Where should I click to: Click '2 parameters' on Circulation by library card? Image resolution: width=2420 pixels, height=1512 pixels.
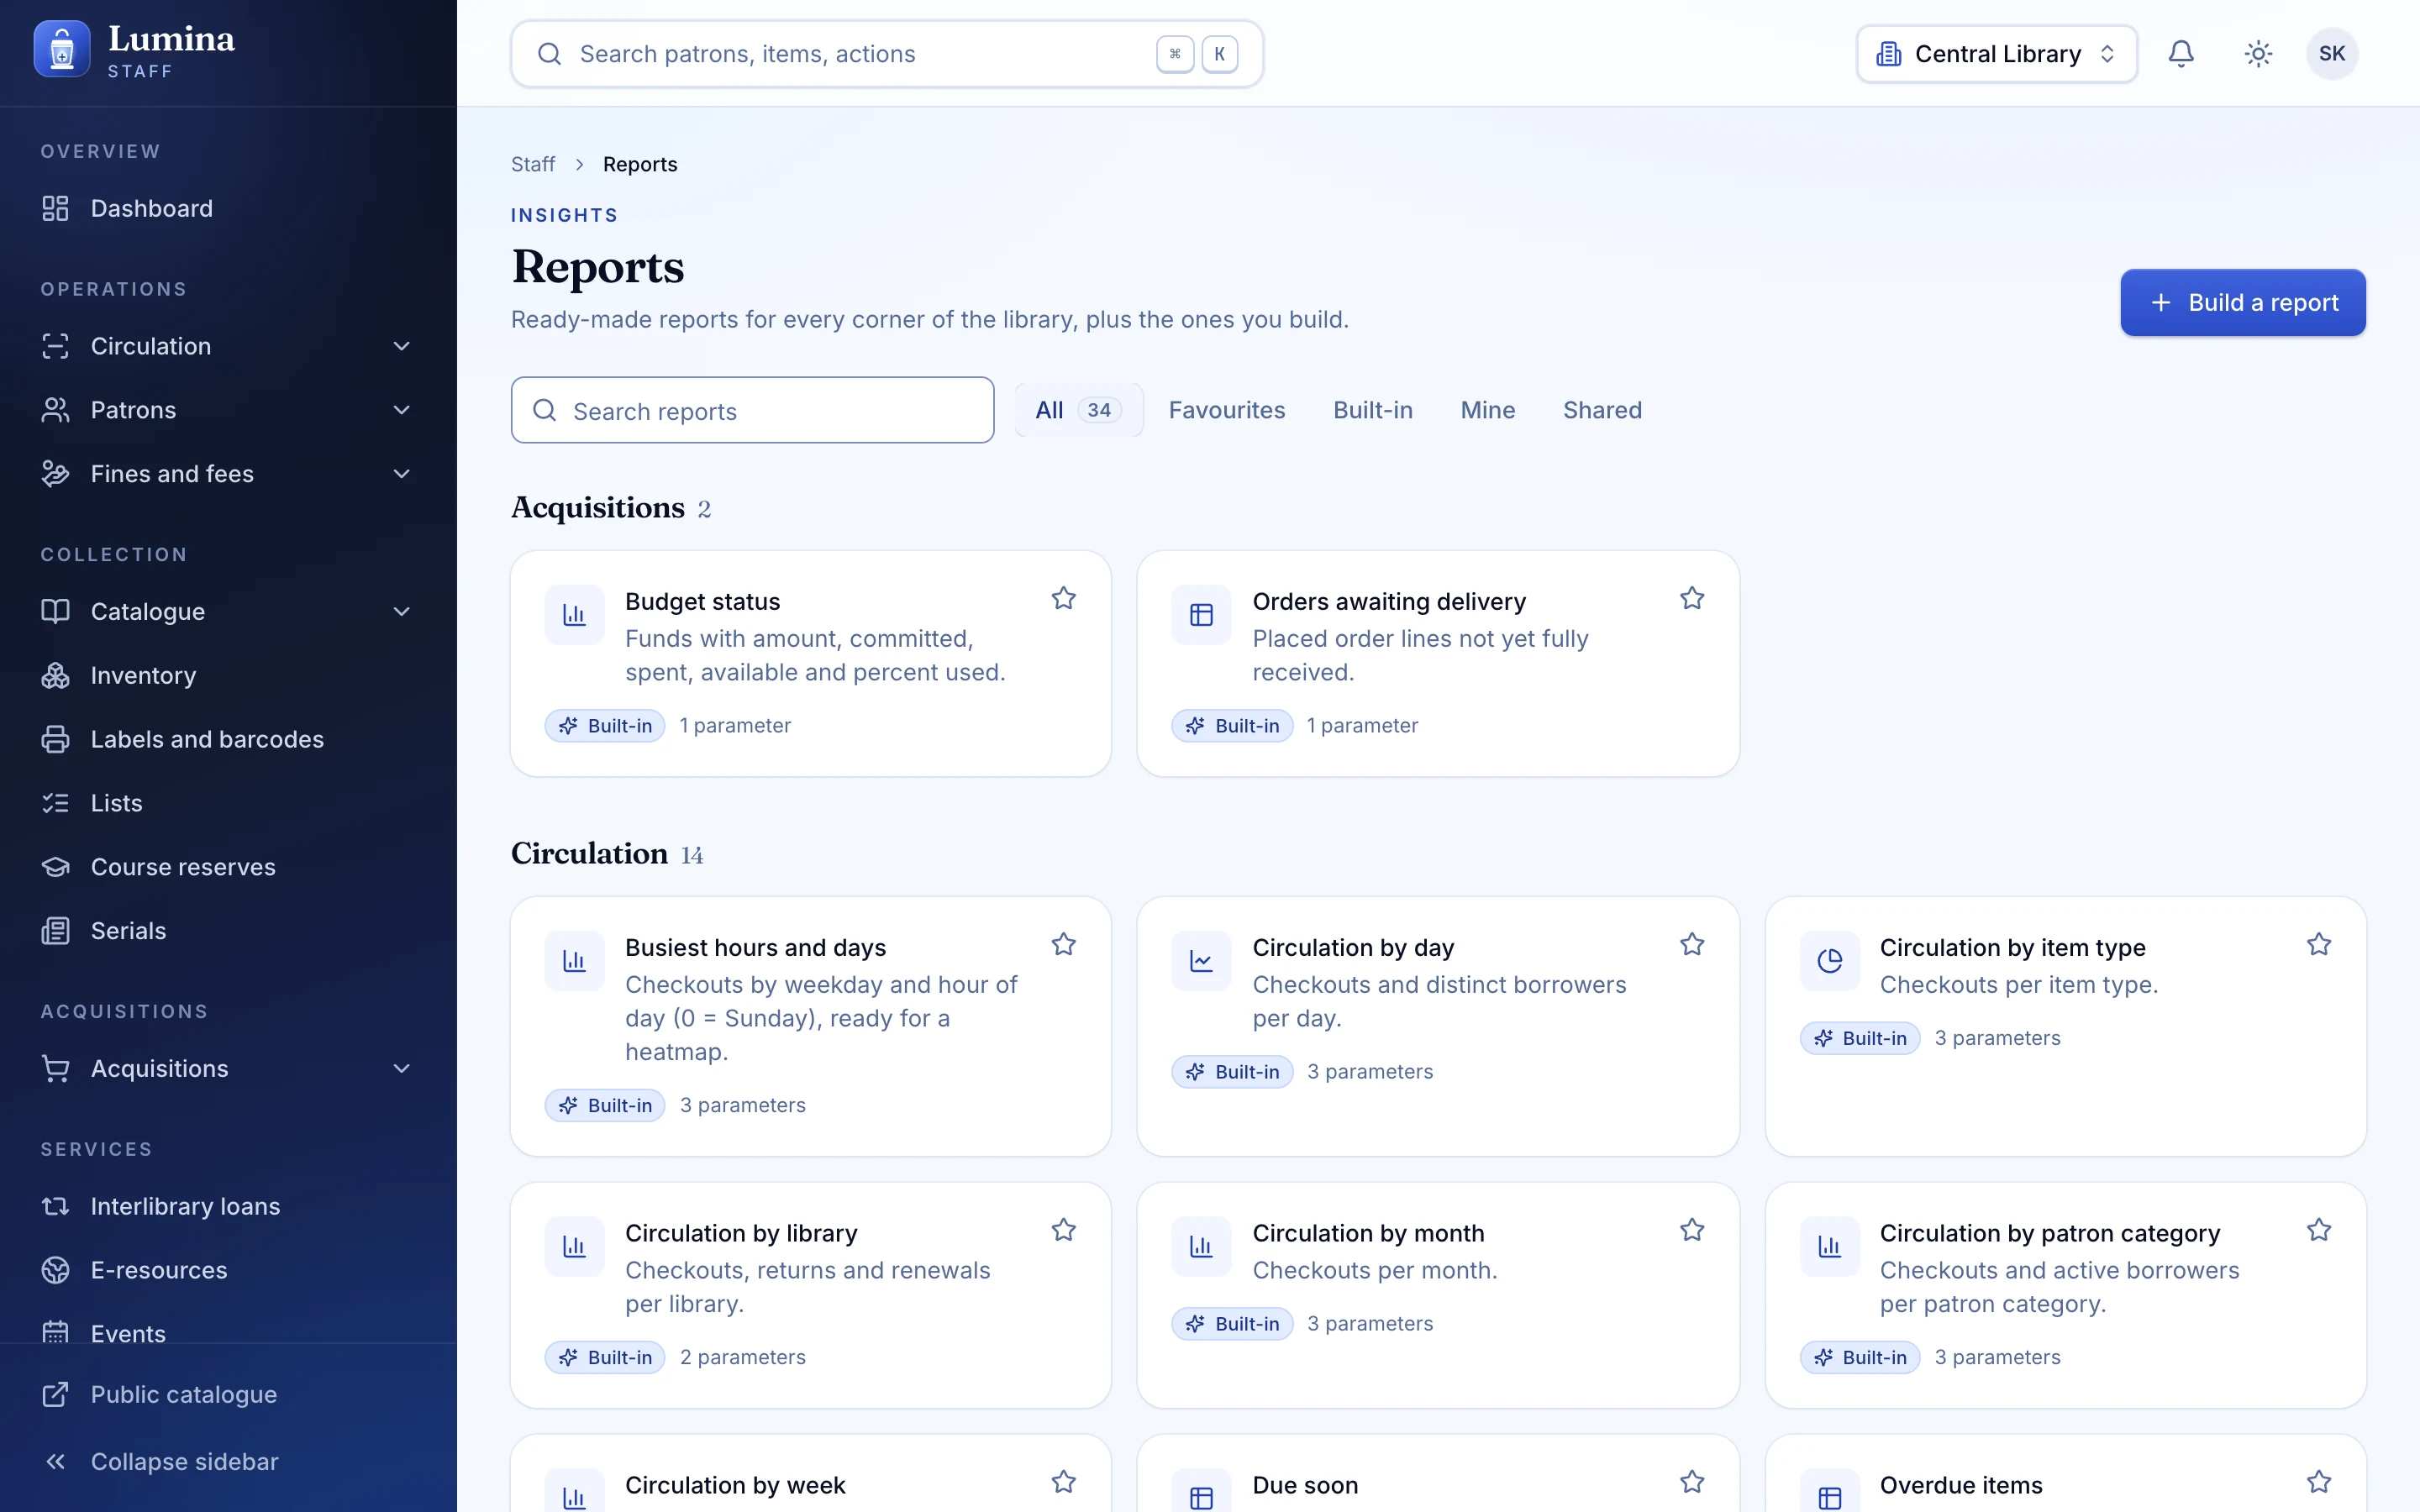click(x=743, y=1357)
